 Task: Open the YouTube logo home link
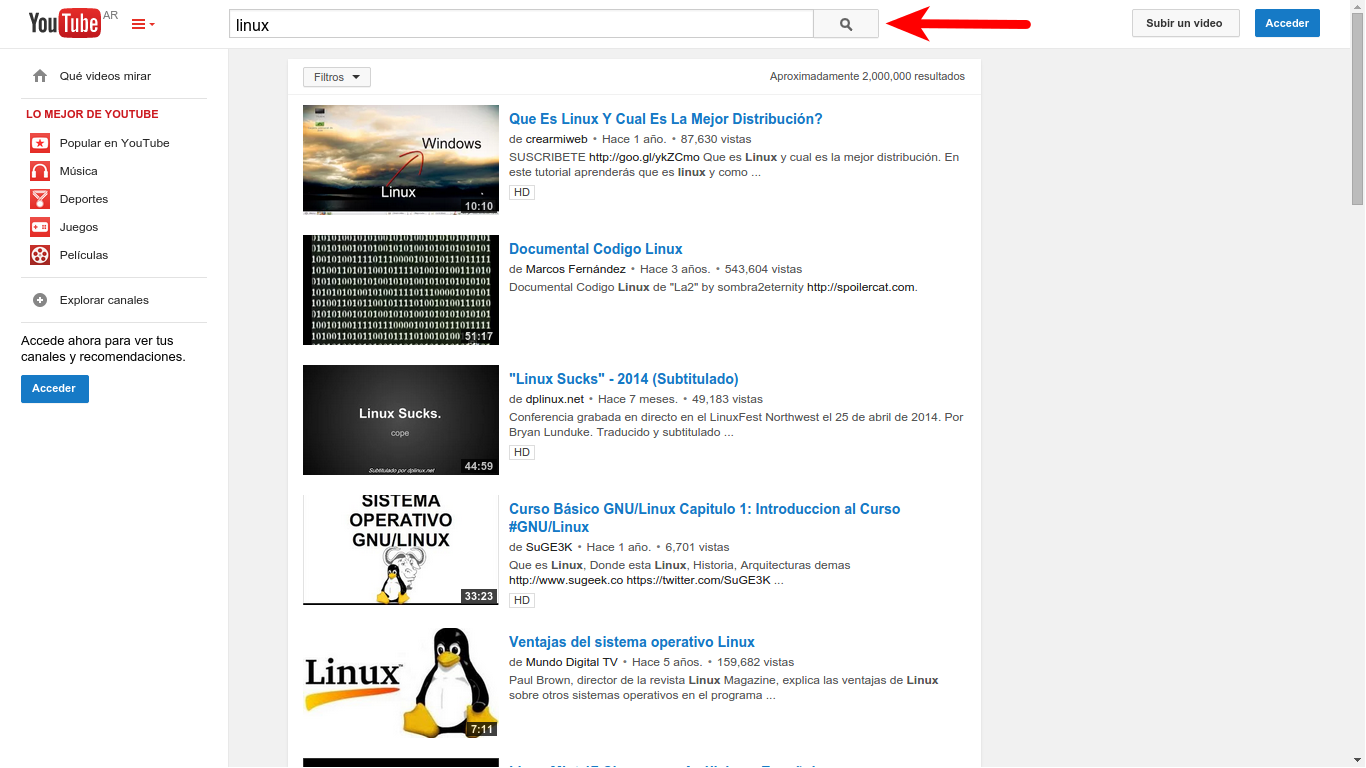coord(65,22)
